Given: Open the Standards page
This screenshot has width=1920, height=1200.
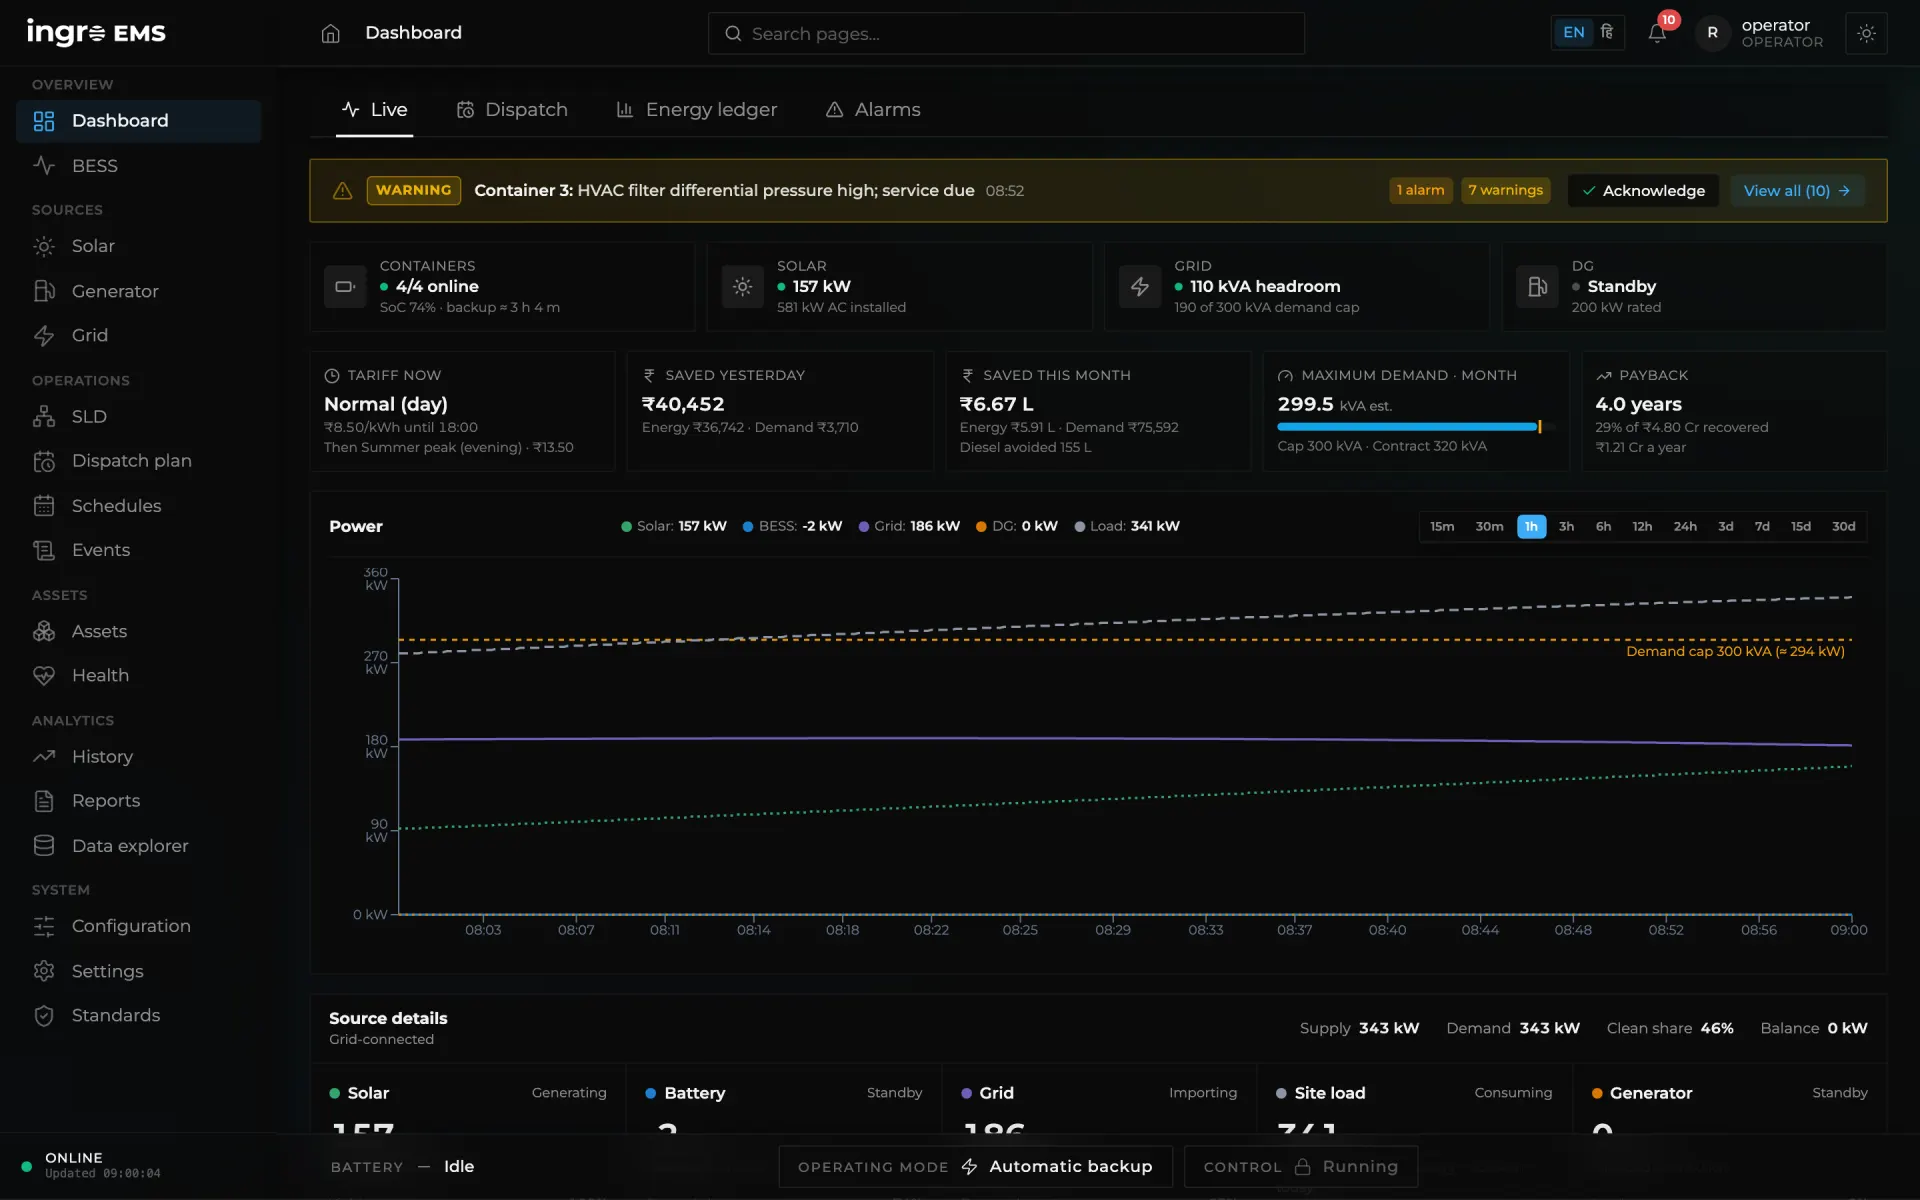Looking at the screenshot, I should pos(138,1016).
